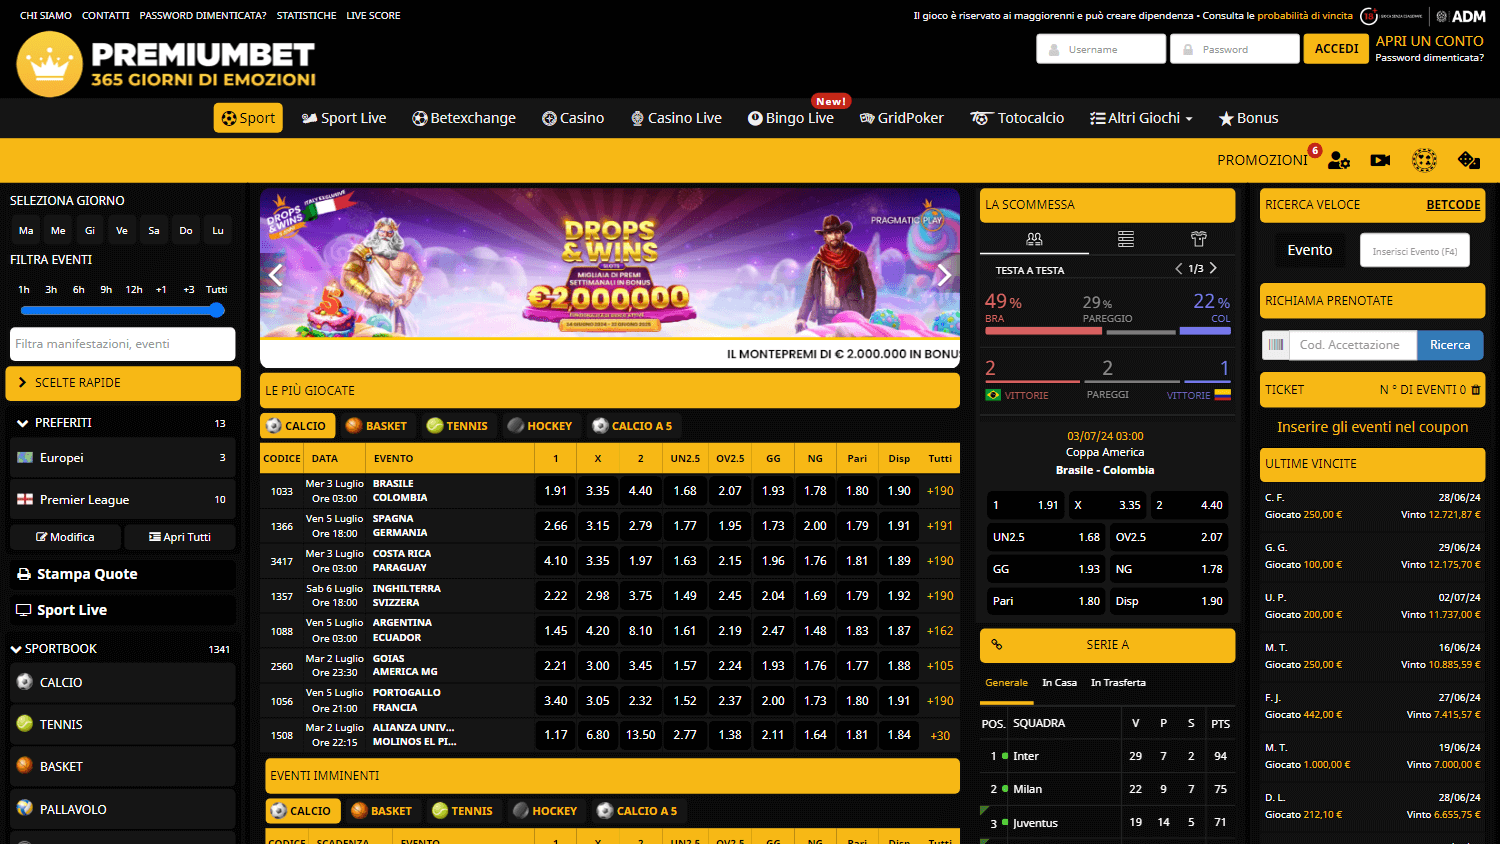The image size is (1500, 844).
Task: Go to next banner slide arrow
Action: tap(943, 274)
